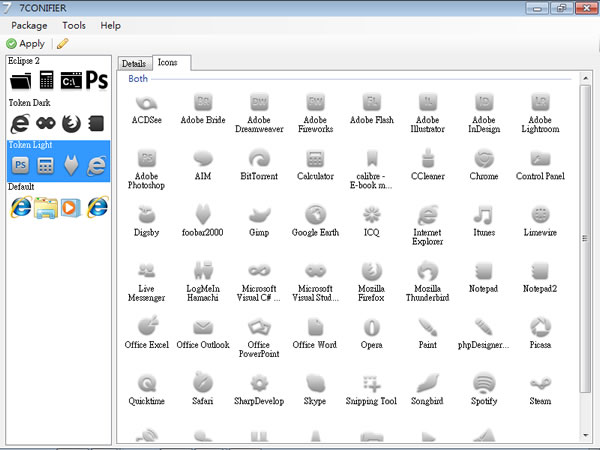Screen dimensions: 600x450
Task: Click the Google Earth icon
Action: coord(315,215)
